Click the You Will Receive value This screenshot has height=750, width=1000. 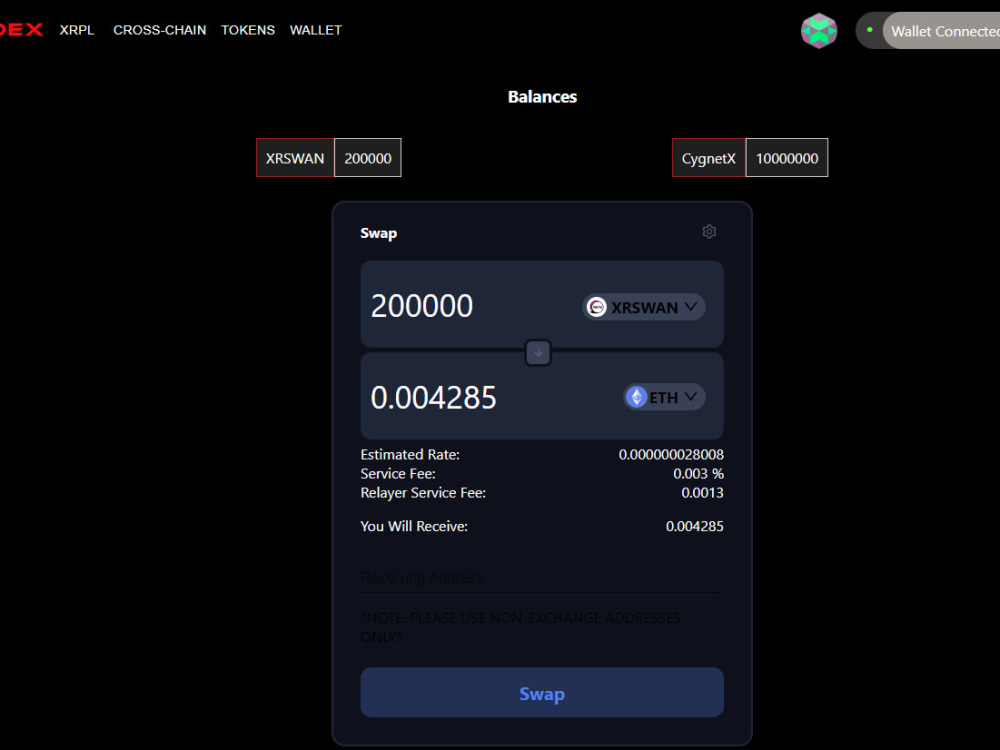pyautogui.click(x=695, y=526)
